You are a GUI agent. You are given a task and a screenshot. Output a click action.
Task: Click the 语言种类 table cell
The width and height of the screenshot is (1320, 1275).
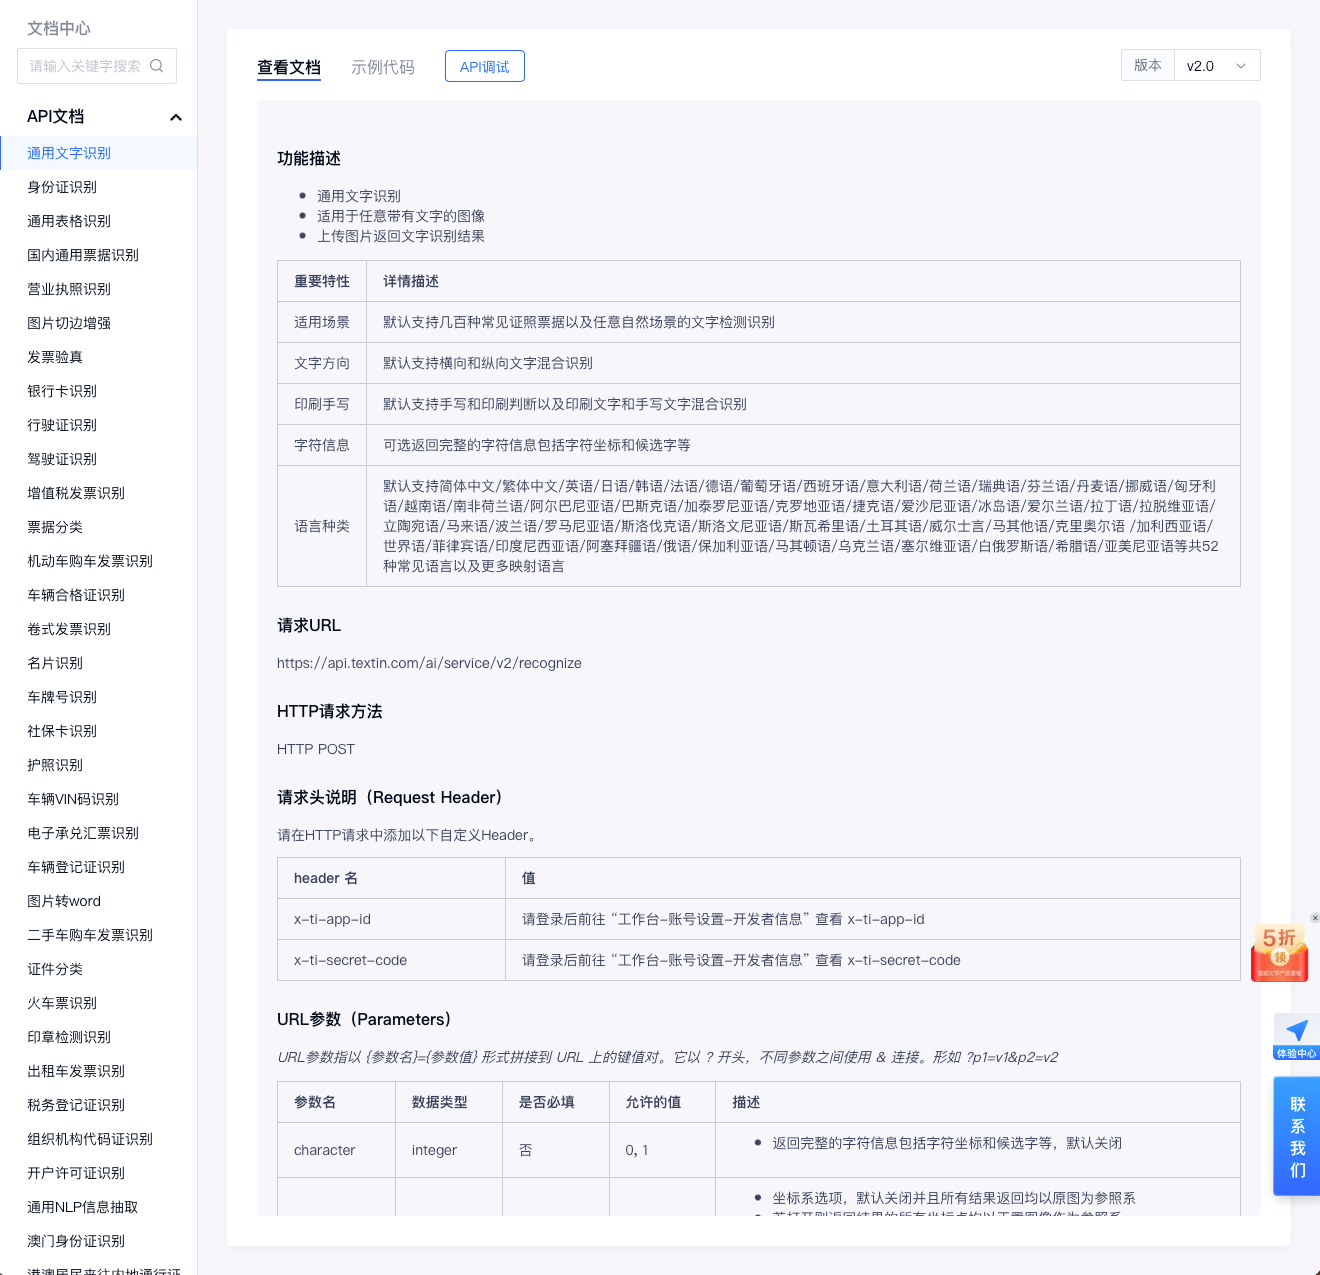click(322, 526)
